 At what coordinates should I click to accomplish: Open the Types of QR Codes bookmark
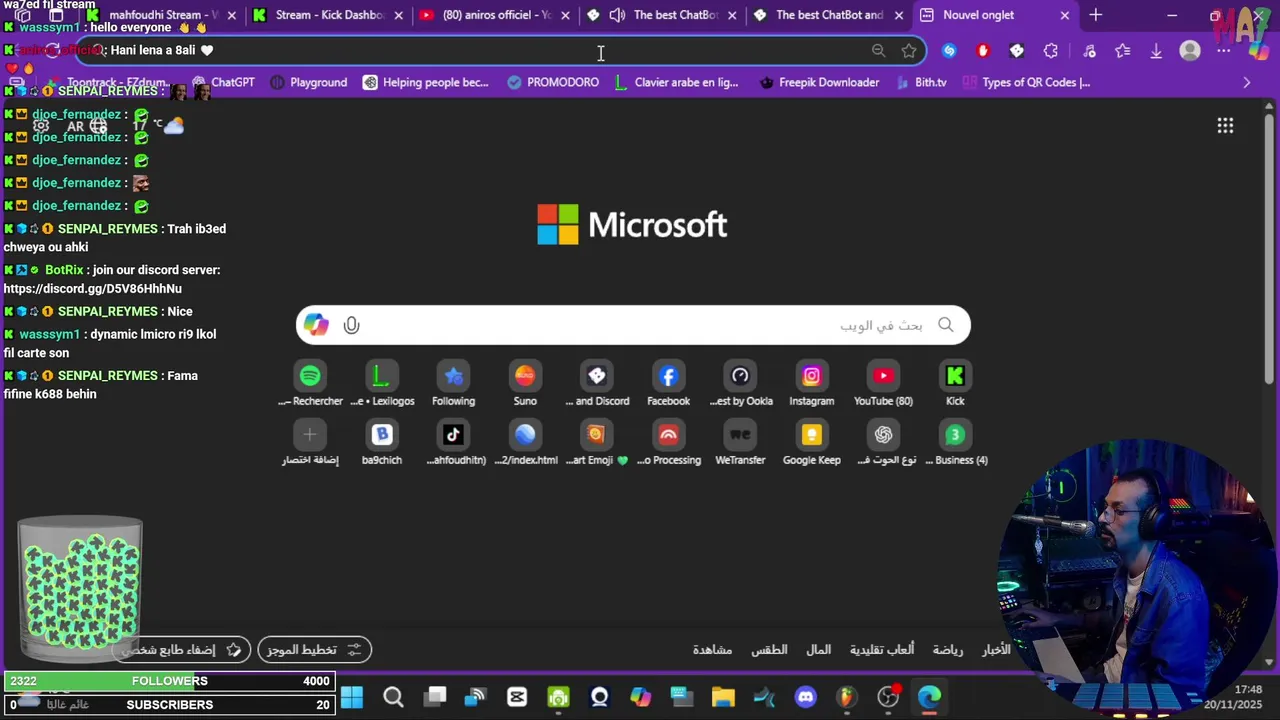[1026, 82]
